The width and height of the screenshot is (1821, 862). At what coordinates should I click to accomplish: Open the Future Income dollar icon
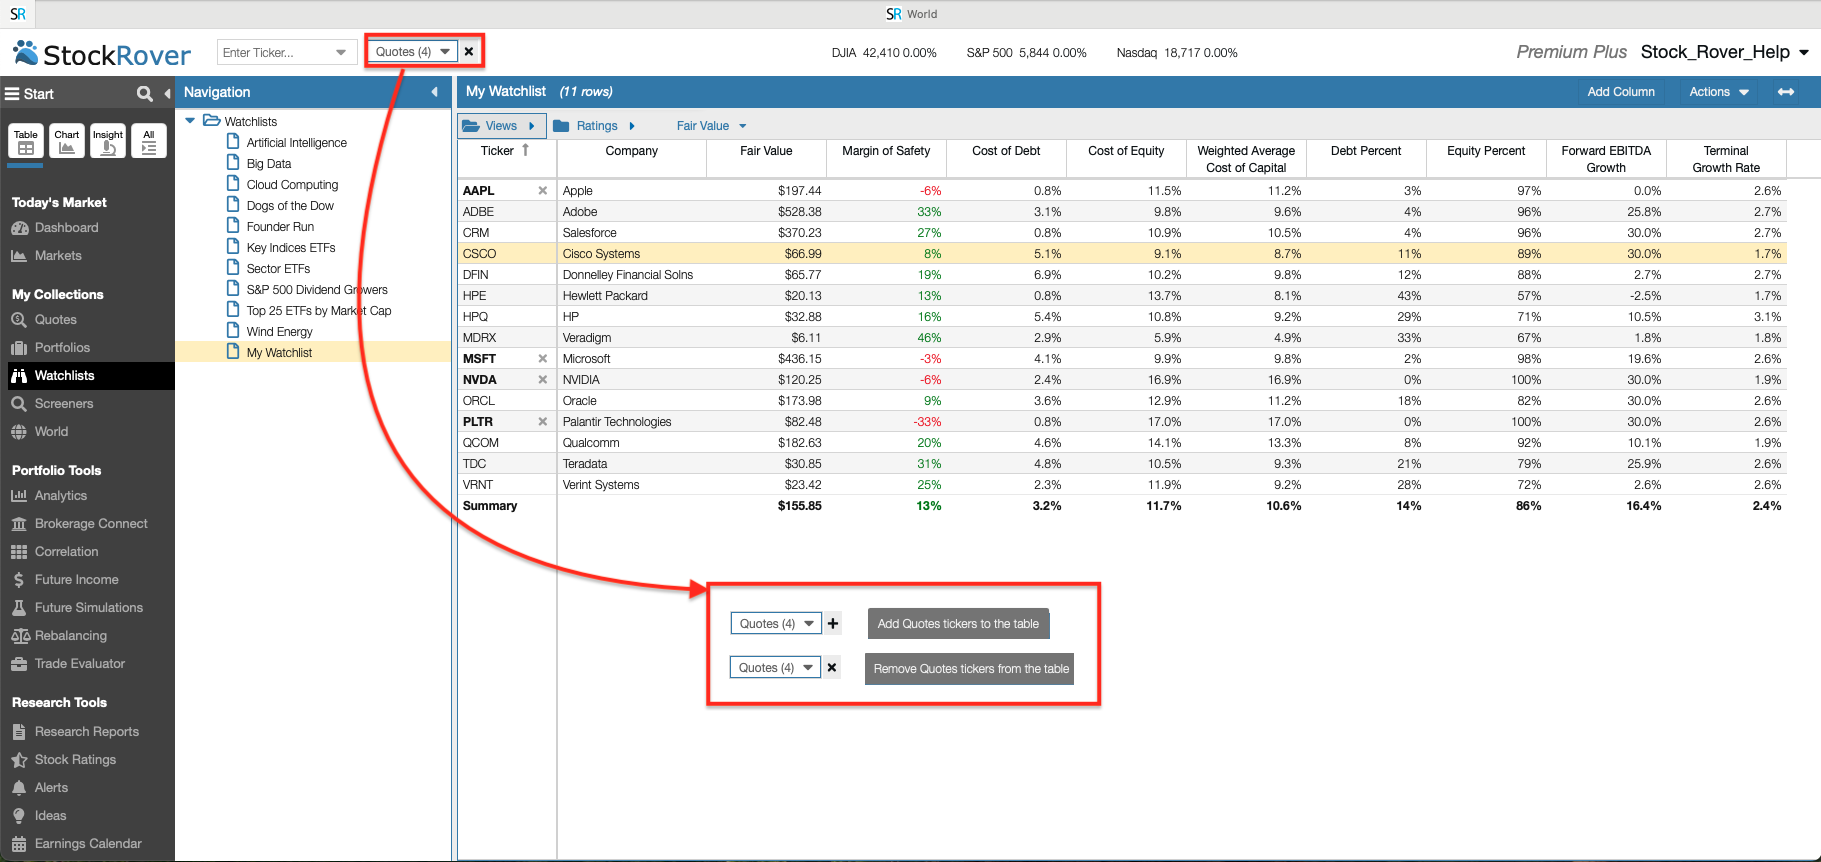(x=19, y=580)
